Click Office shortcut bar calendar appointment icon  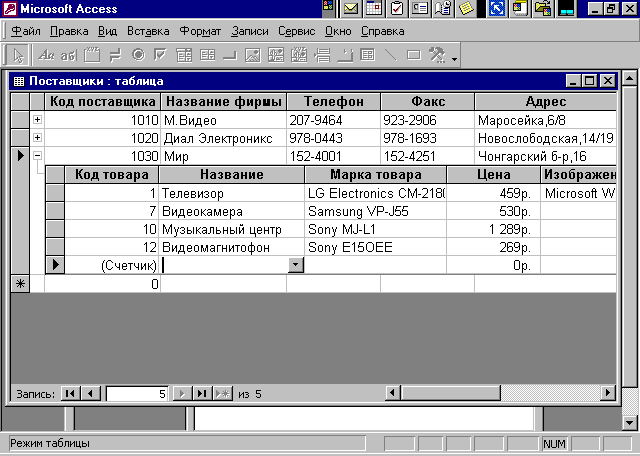[374, 9]
